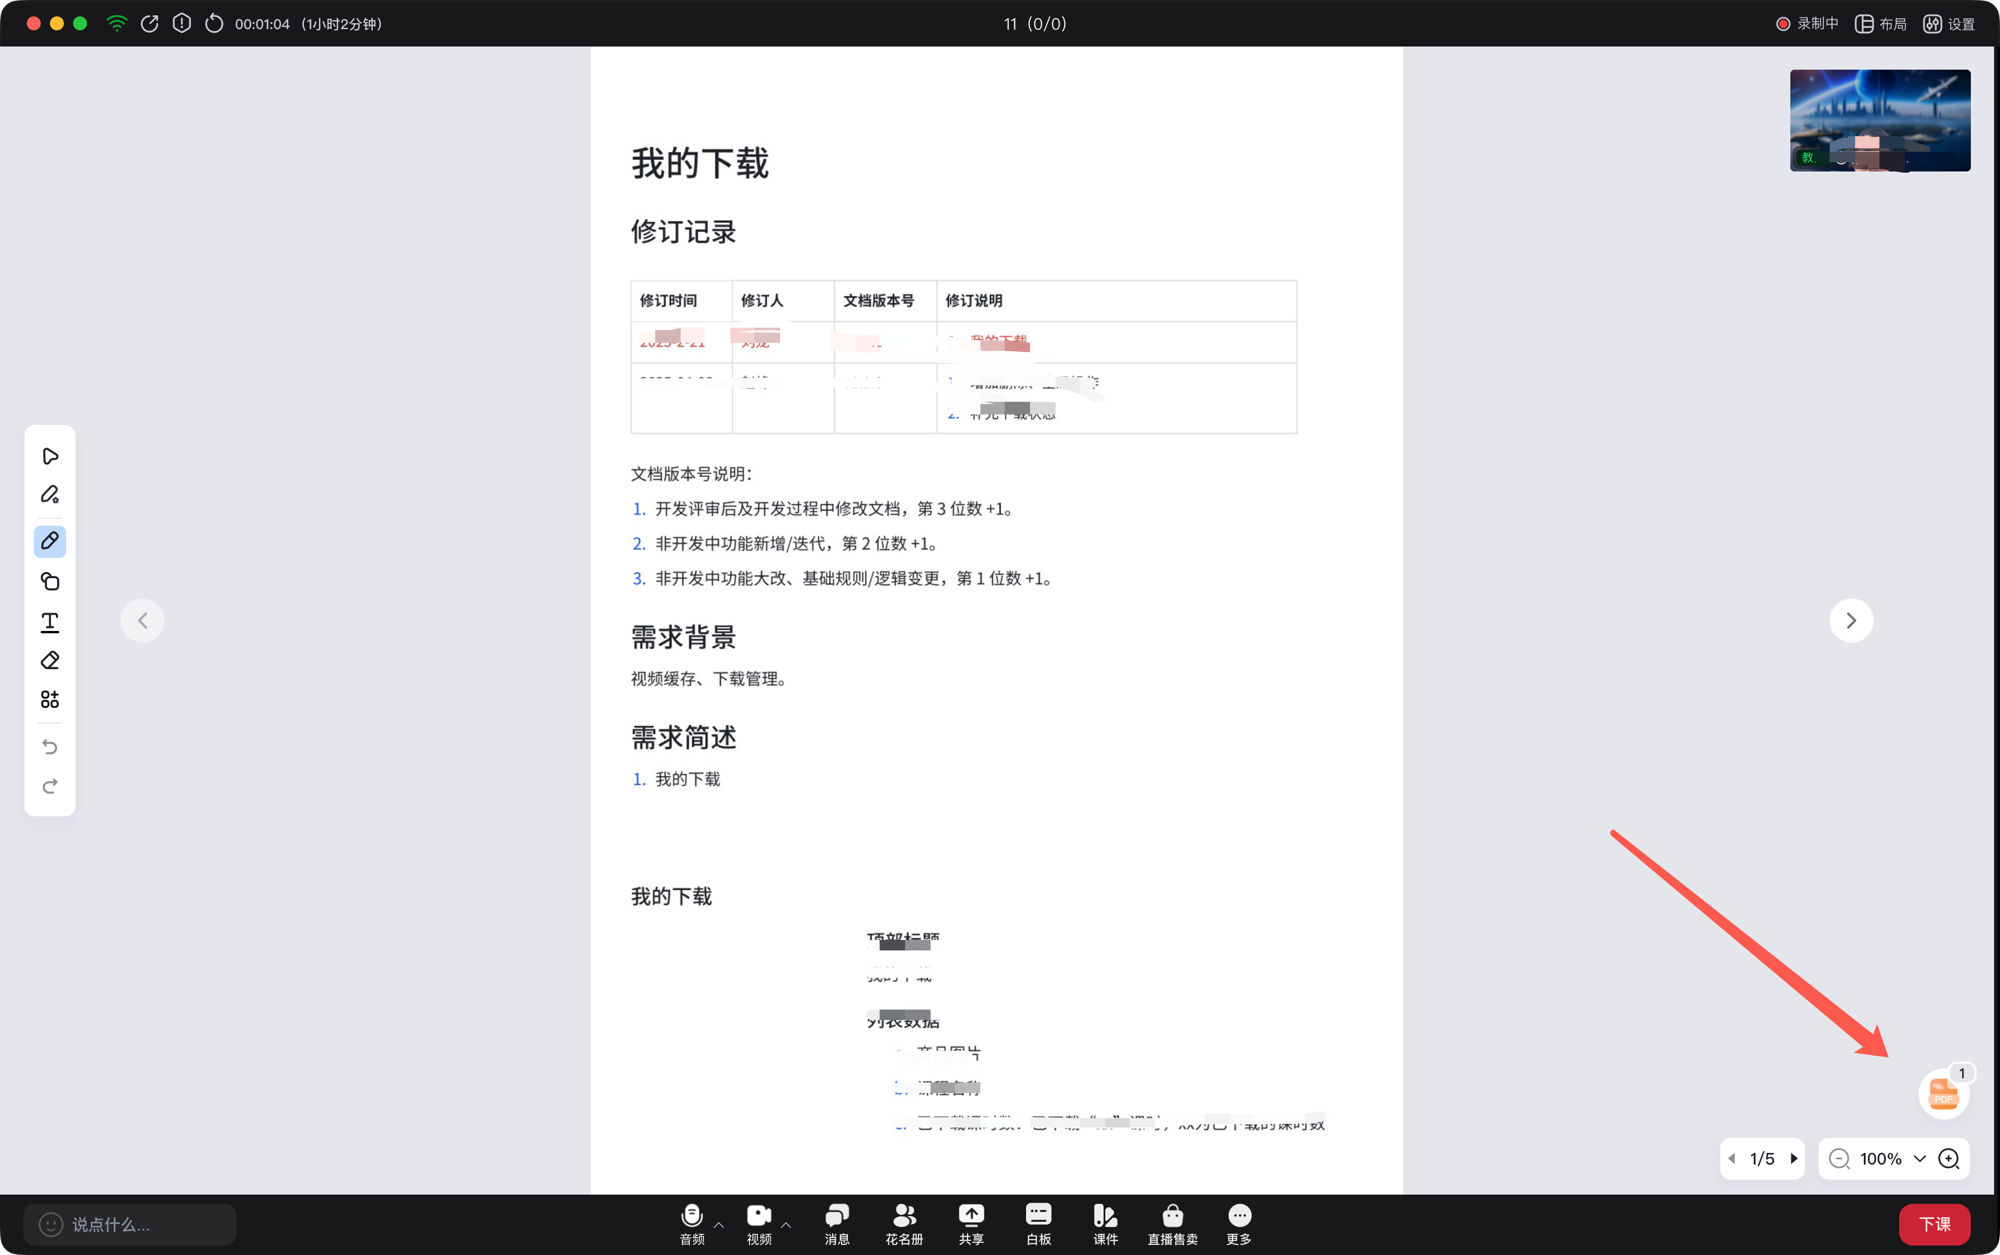The width and height of the screenshot is (2000, 1255).
Task: Open the 课件 courseware
Action: pos(1105,1224)
